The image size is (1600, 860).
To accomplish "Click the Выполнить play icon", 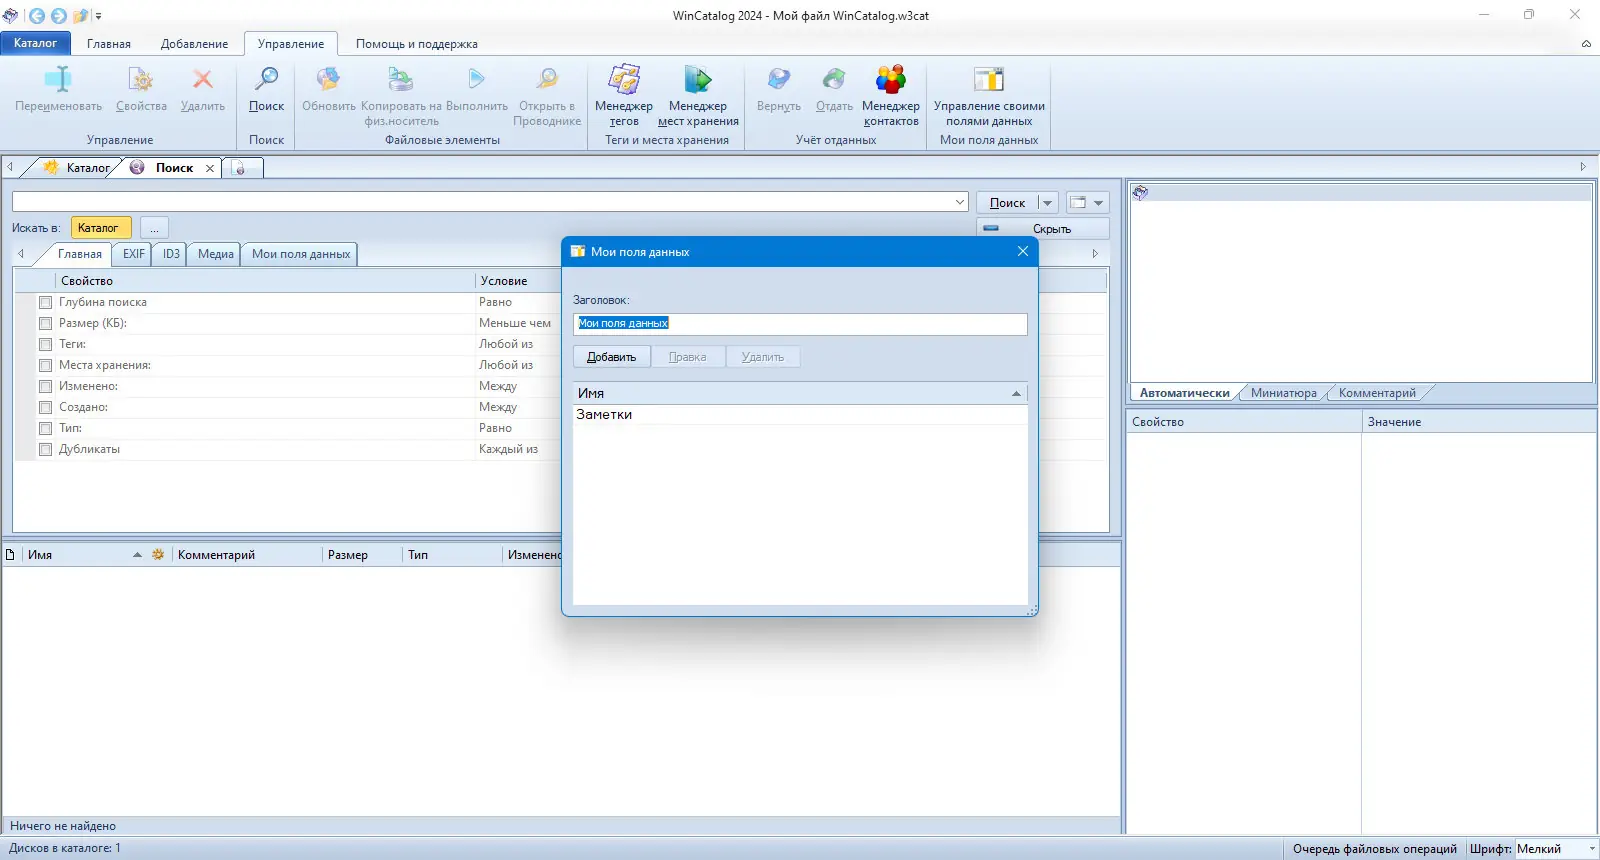I will point(476,79).
